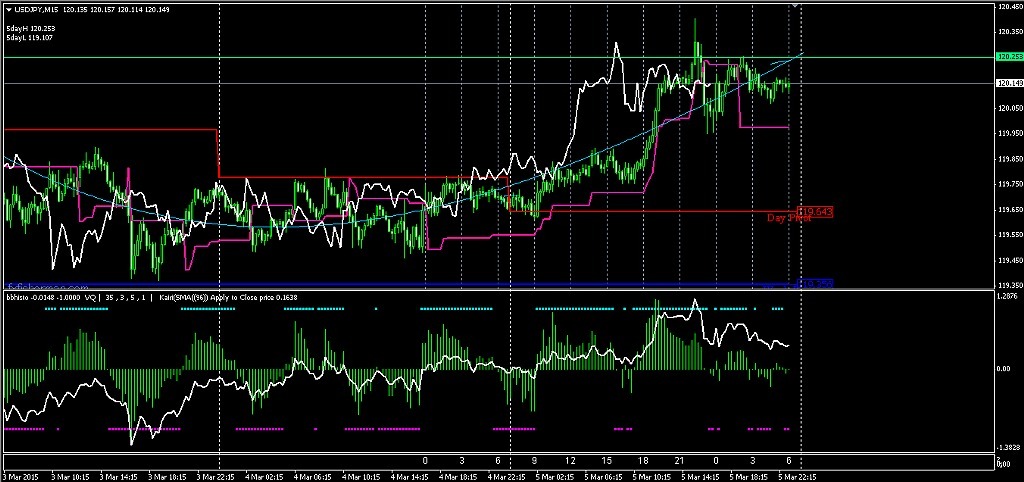Image resolution: width=1024 pixels, height=482 pixels.
Task: Click the 4 Mar 22:15 time label
Action: click(x=509, y=476)
